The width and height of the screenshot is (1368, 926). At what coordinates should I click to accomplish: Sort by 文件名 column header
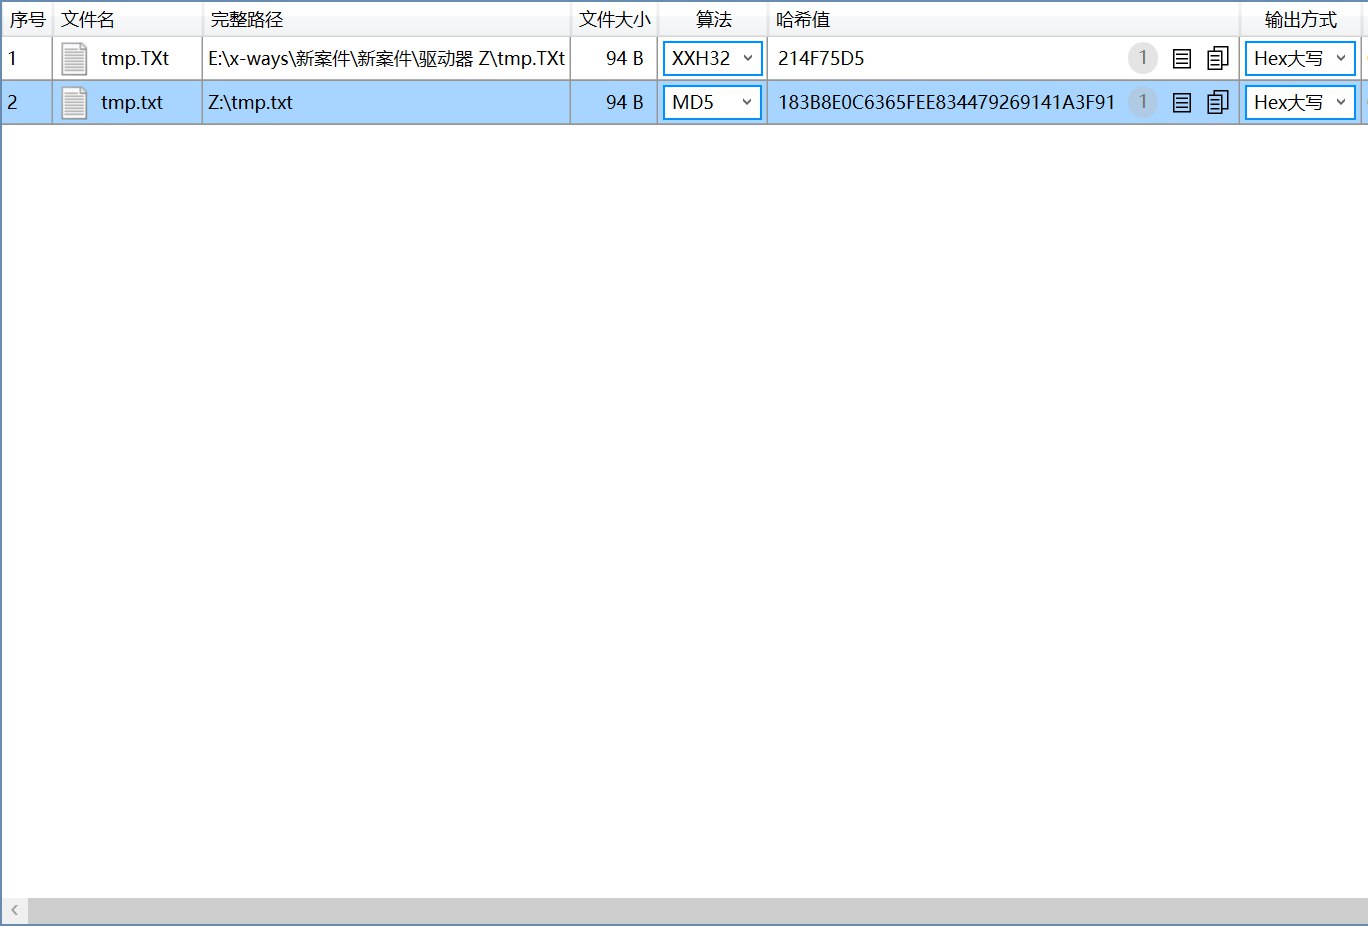88,20
